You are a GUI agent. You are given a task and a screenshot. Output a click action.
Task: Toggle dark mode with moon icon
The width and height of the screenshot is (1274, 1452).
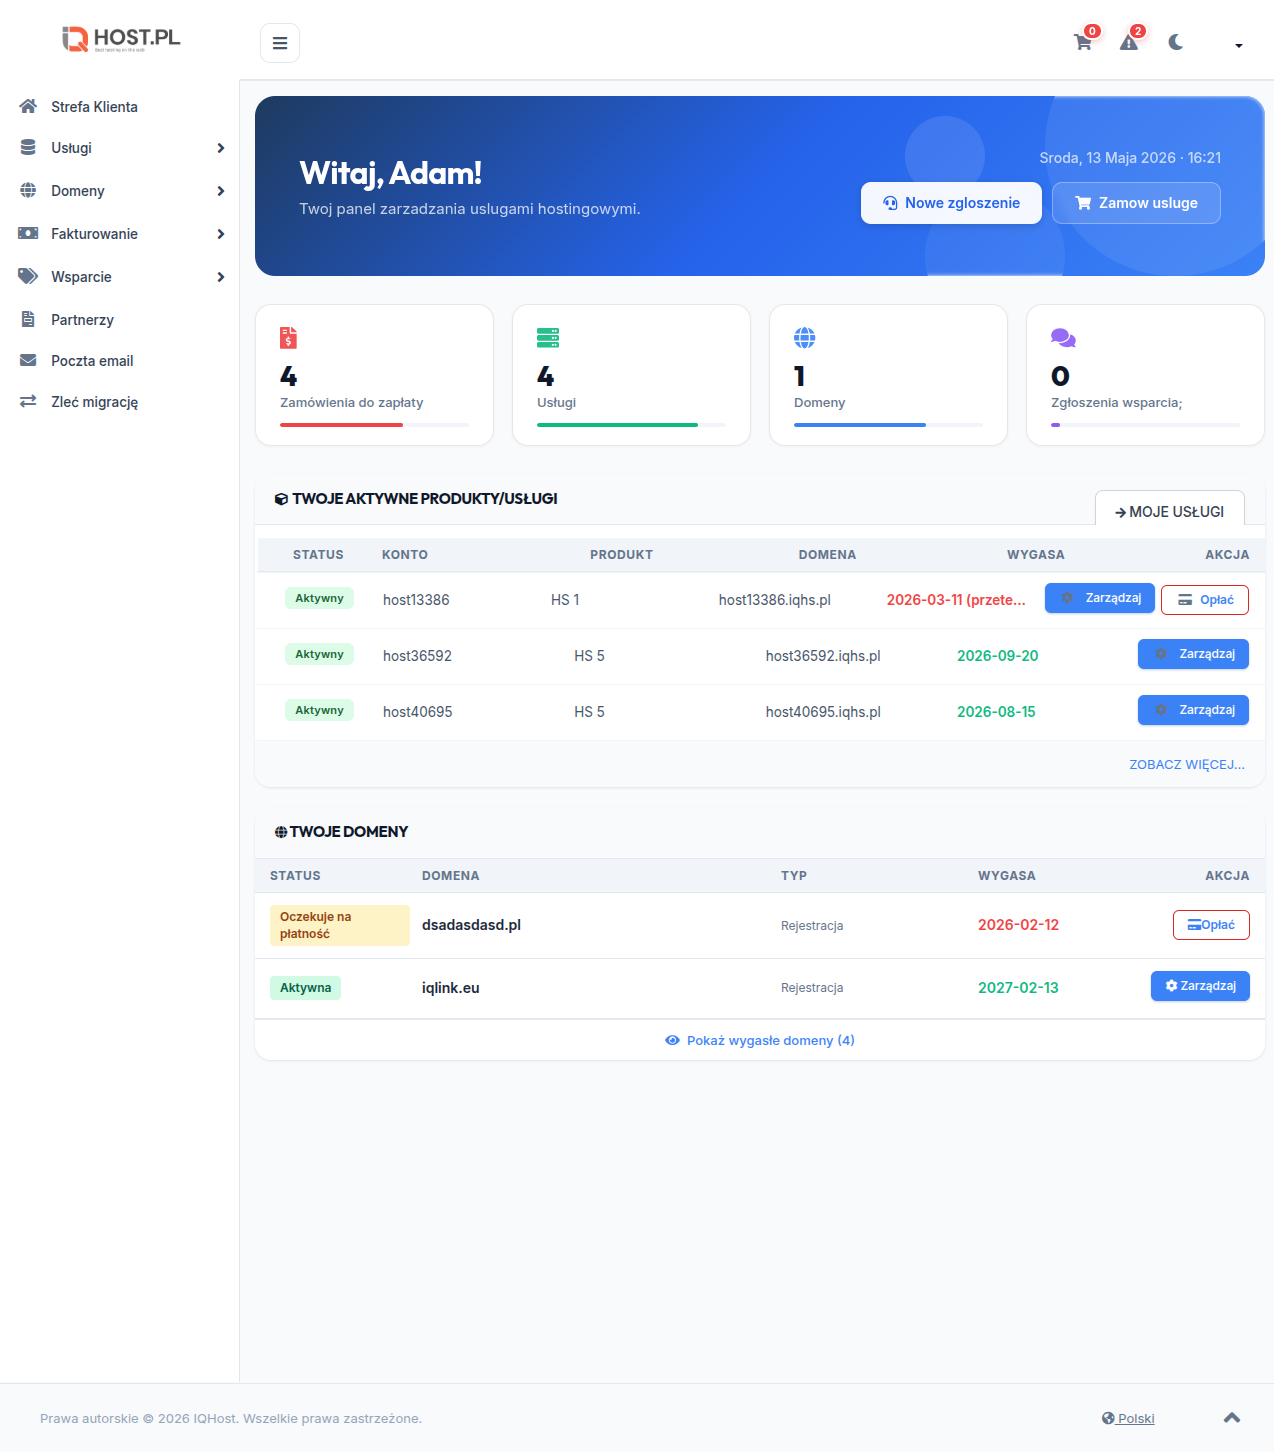1176,42
